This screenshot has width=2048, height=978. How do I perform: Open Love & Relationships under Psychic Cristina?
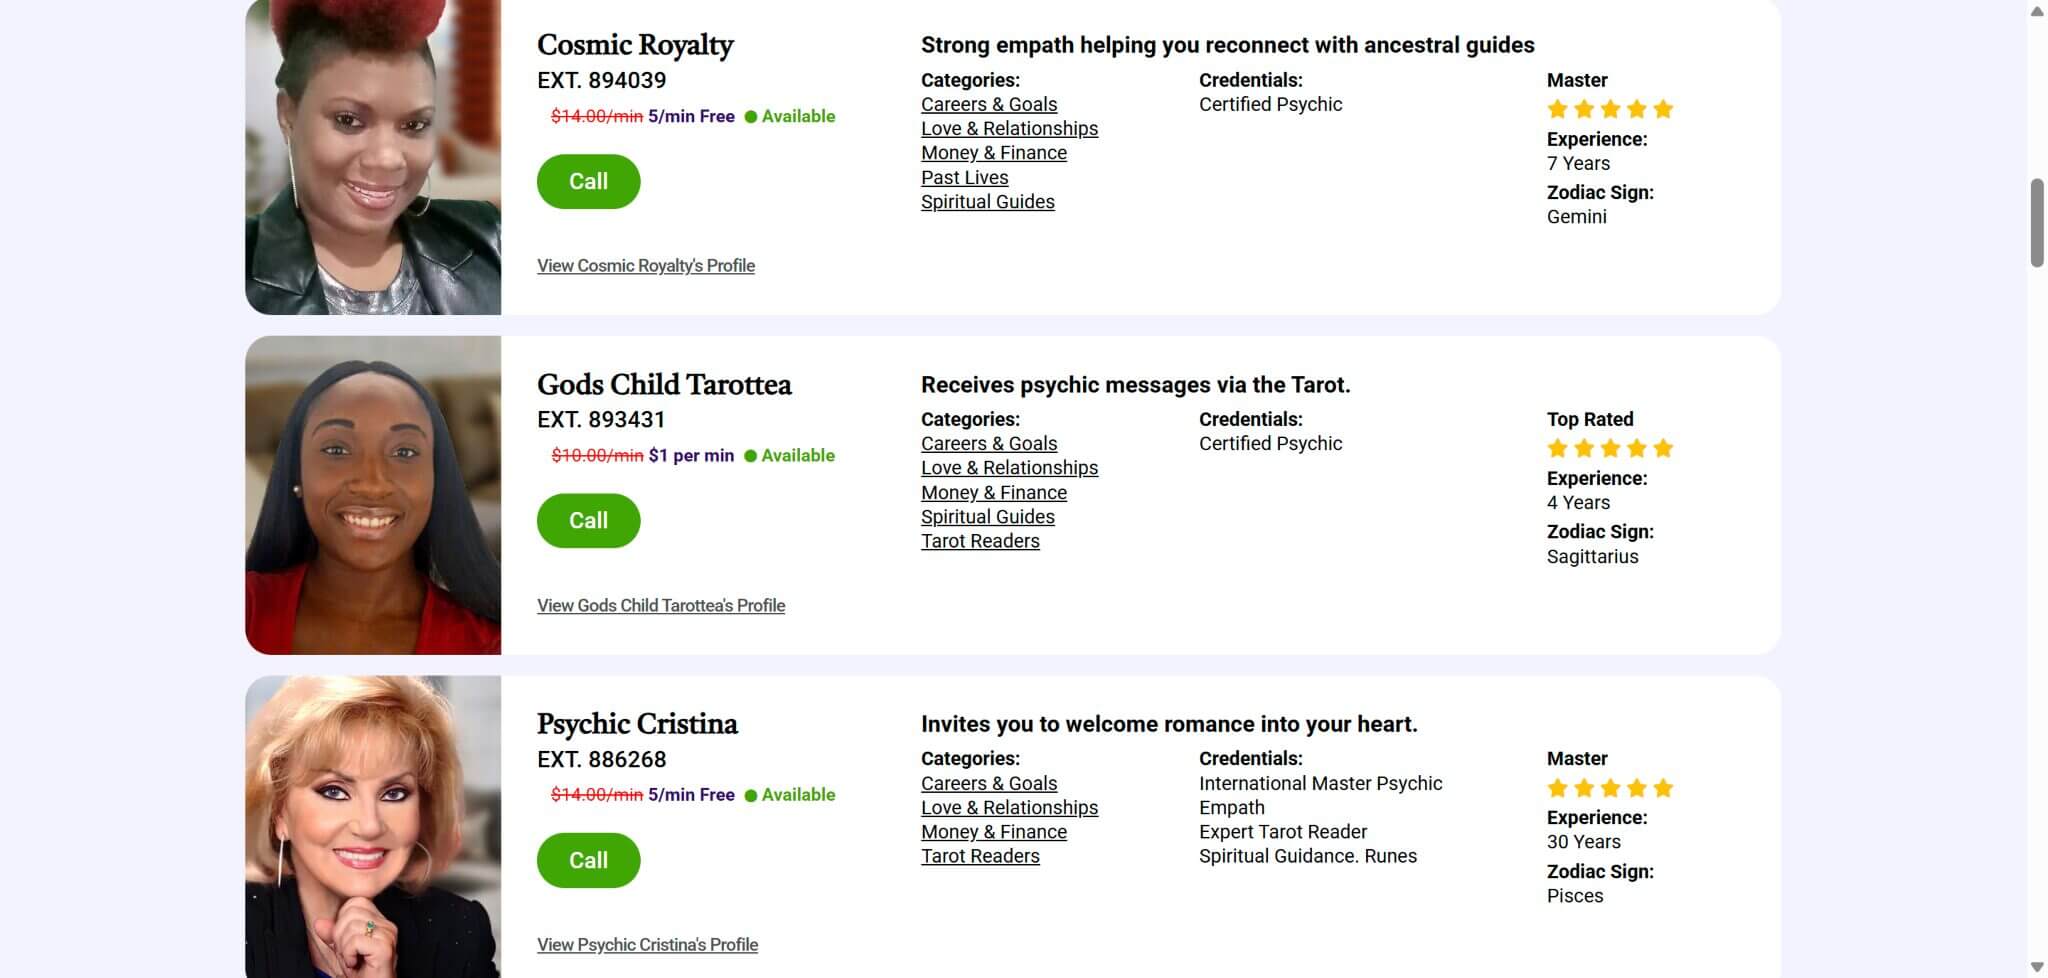(1009, 808)
